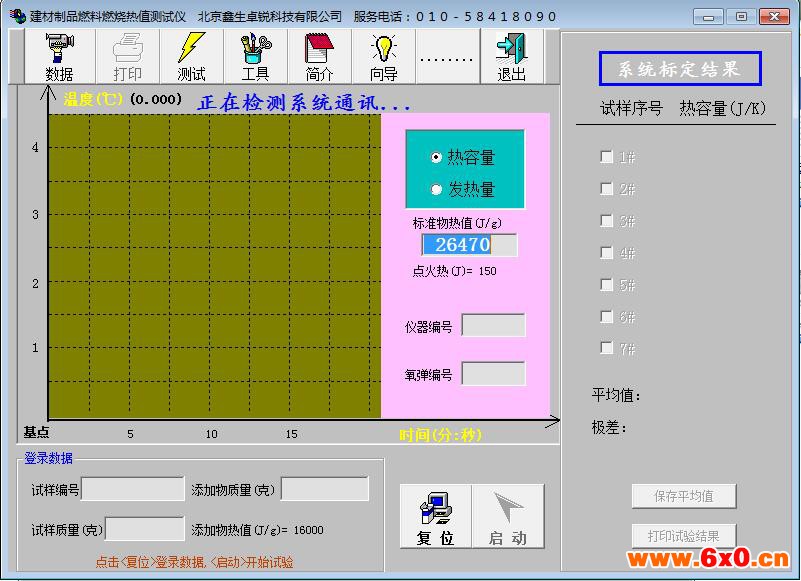Click the 正在检测系统通讯 status text

[x=304, y=103]
